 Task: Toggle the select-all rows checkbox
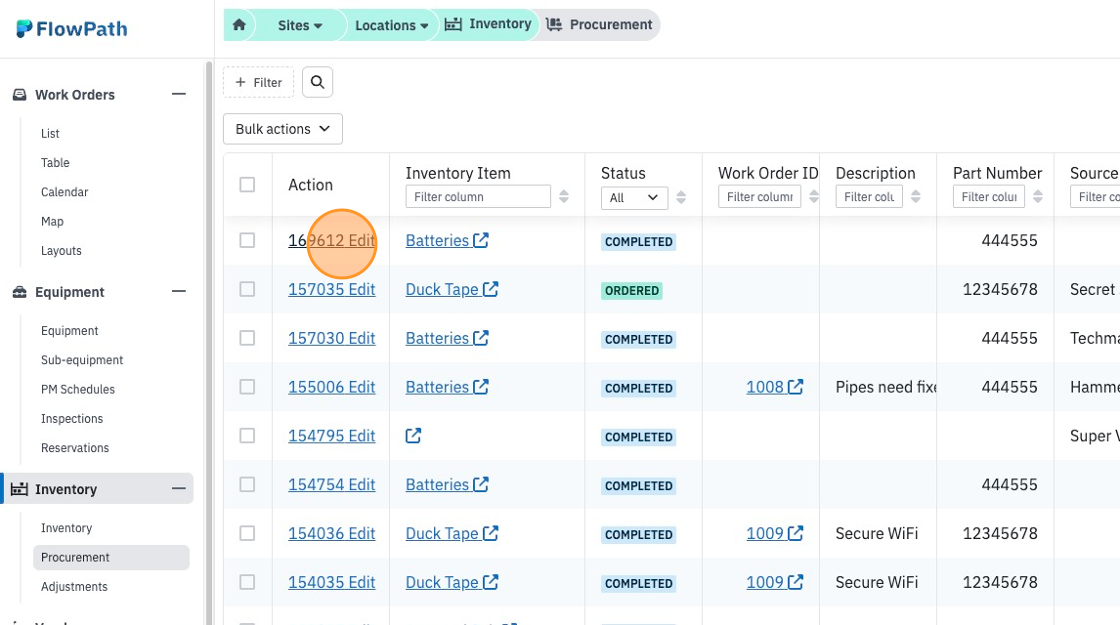click(247, 184)
